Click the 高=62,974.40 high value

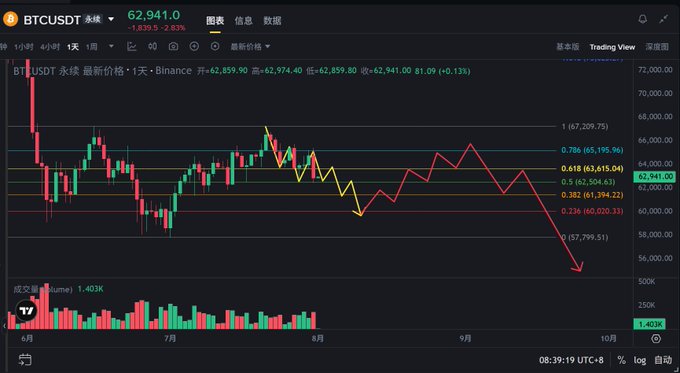point(277,71)
